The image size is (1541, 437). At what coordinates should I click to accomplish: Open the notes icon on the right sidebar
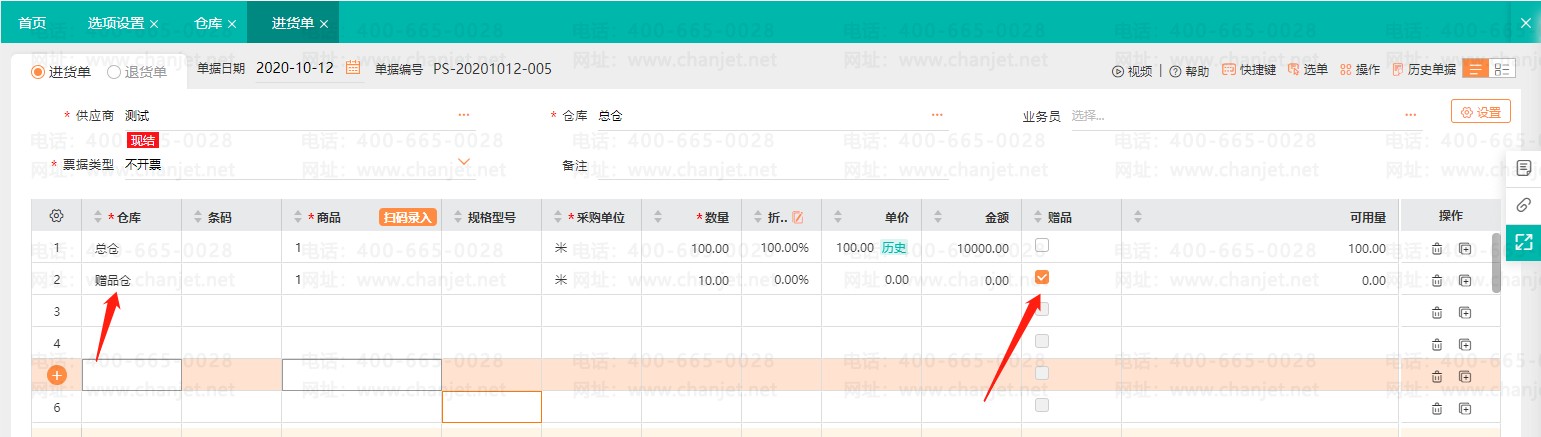click(1524, 167)
